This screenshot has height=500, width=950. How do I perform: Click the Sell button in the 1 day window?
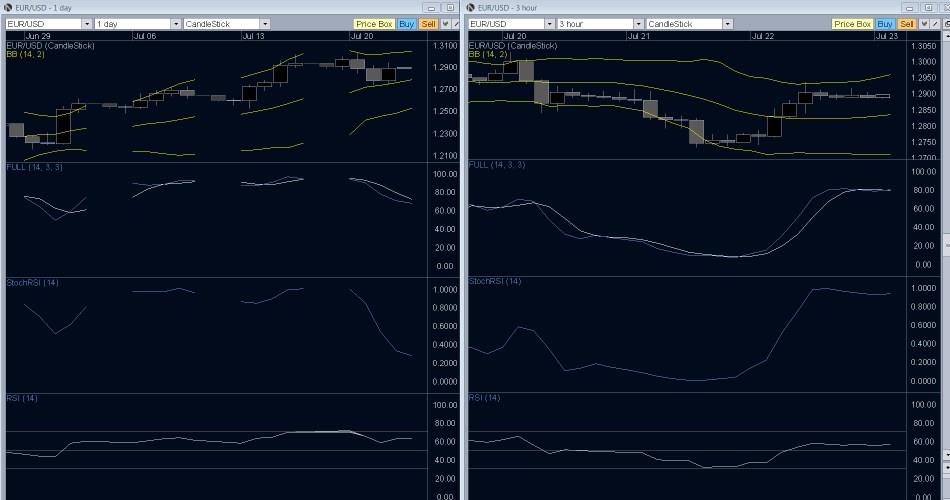428,24
